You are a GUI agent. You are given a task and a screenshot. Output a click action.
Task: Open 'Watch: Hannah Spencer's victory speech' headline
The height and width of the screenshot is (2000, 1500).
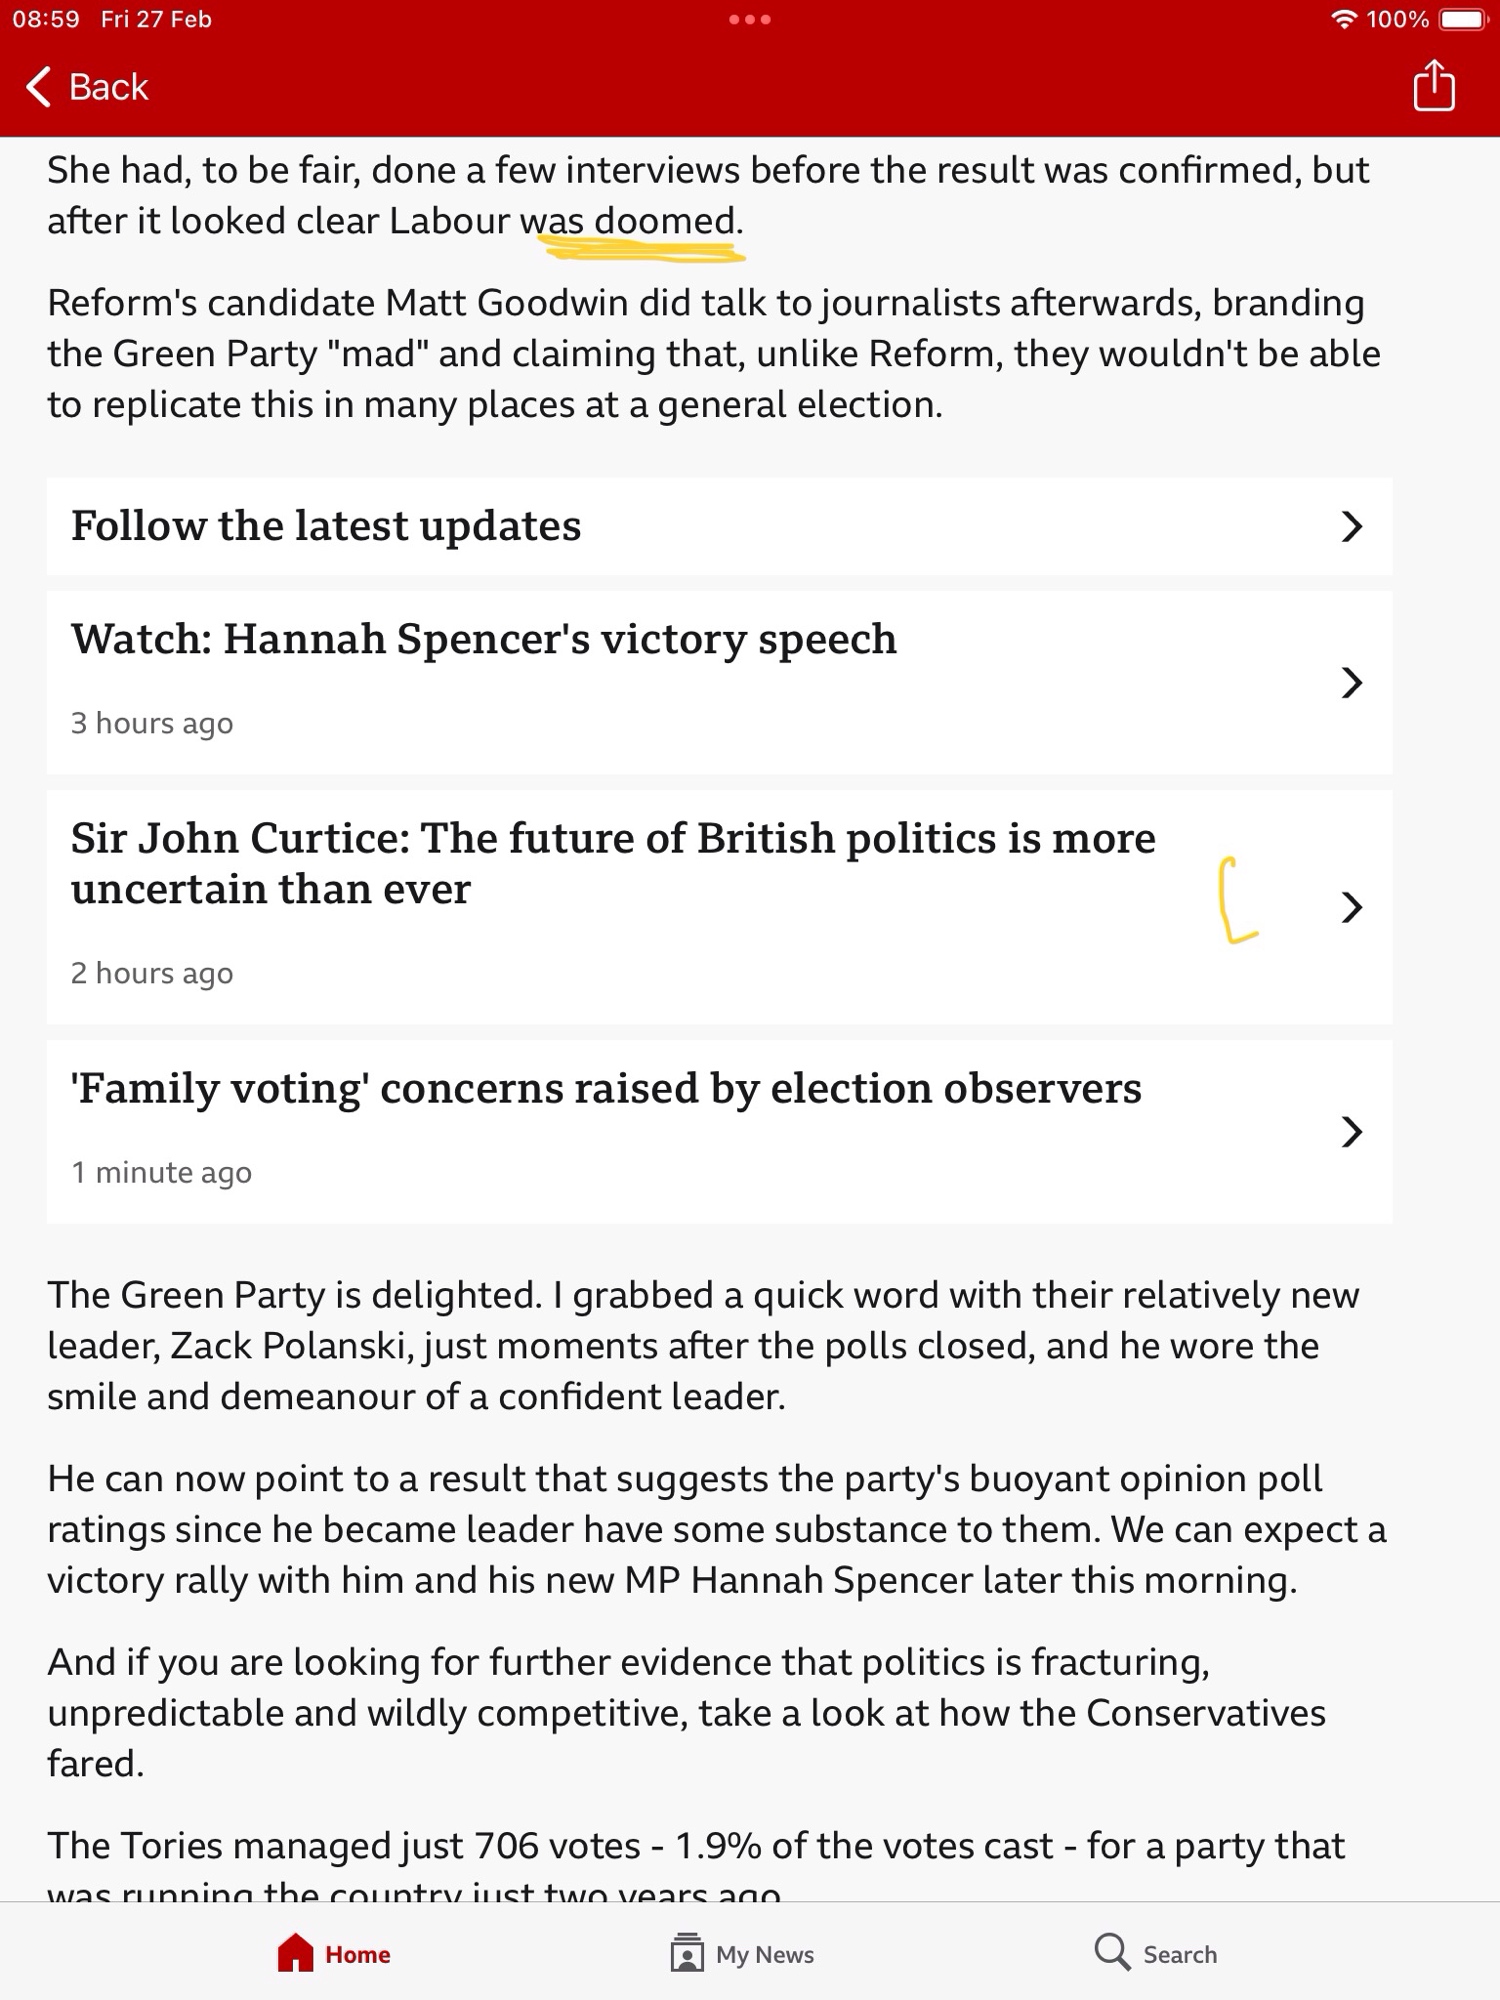484,639
